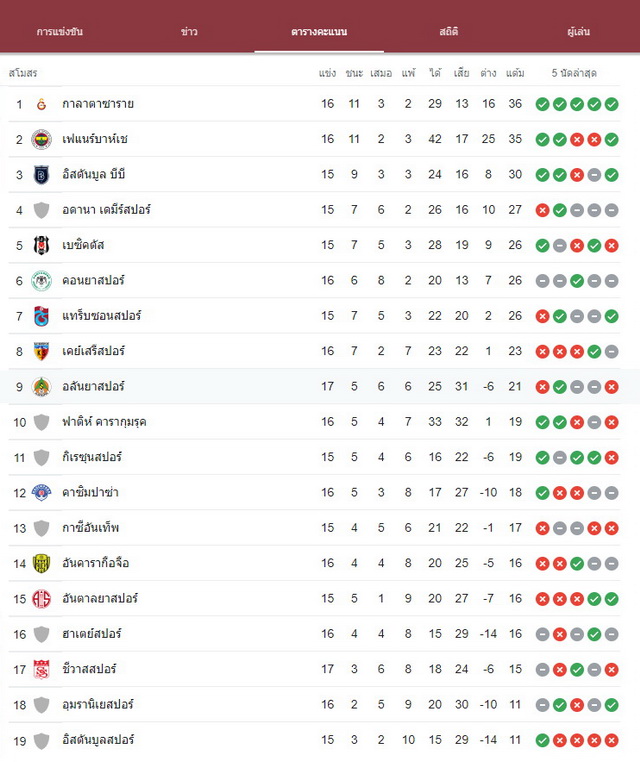Open the สถิติ tab

449,32
